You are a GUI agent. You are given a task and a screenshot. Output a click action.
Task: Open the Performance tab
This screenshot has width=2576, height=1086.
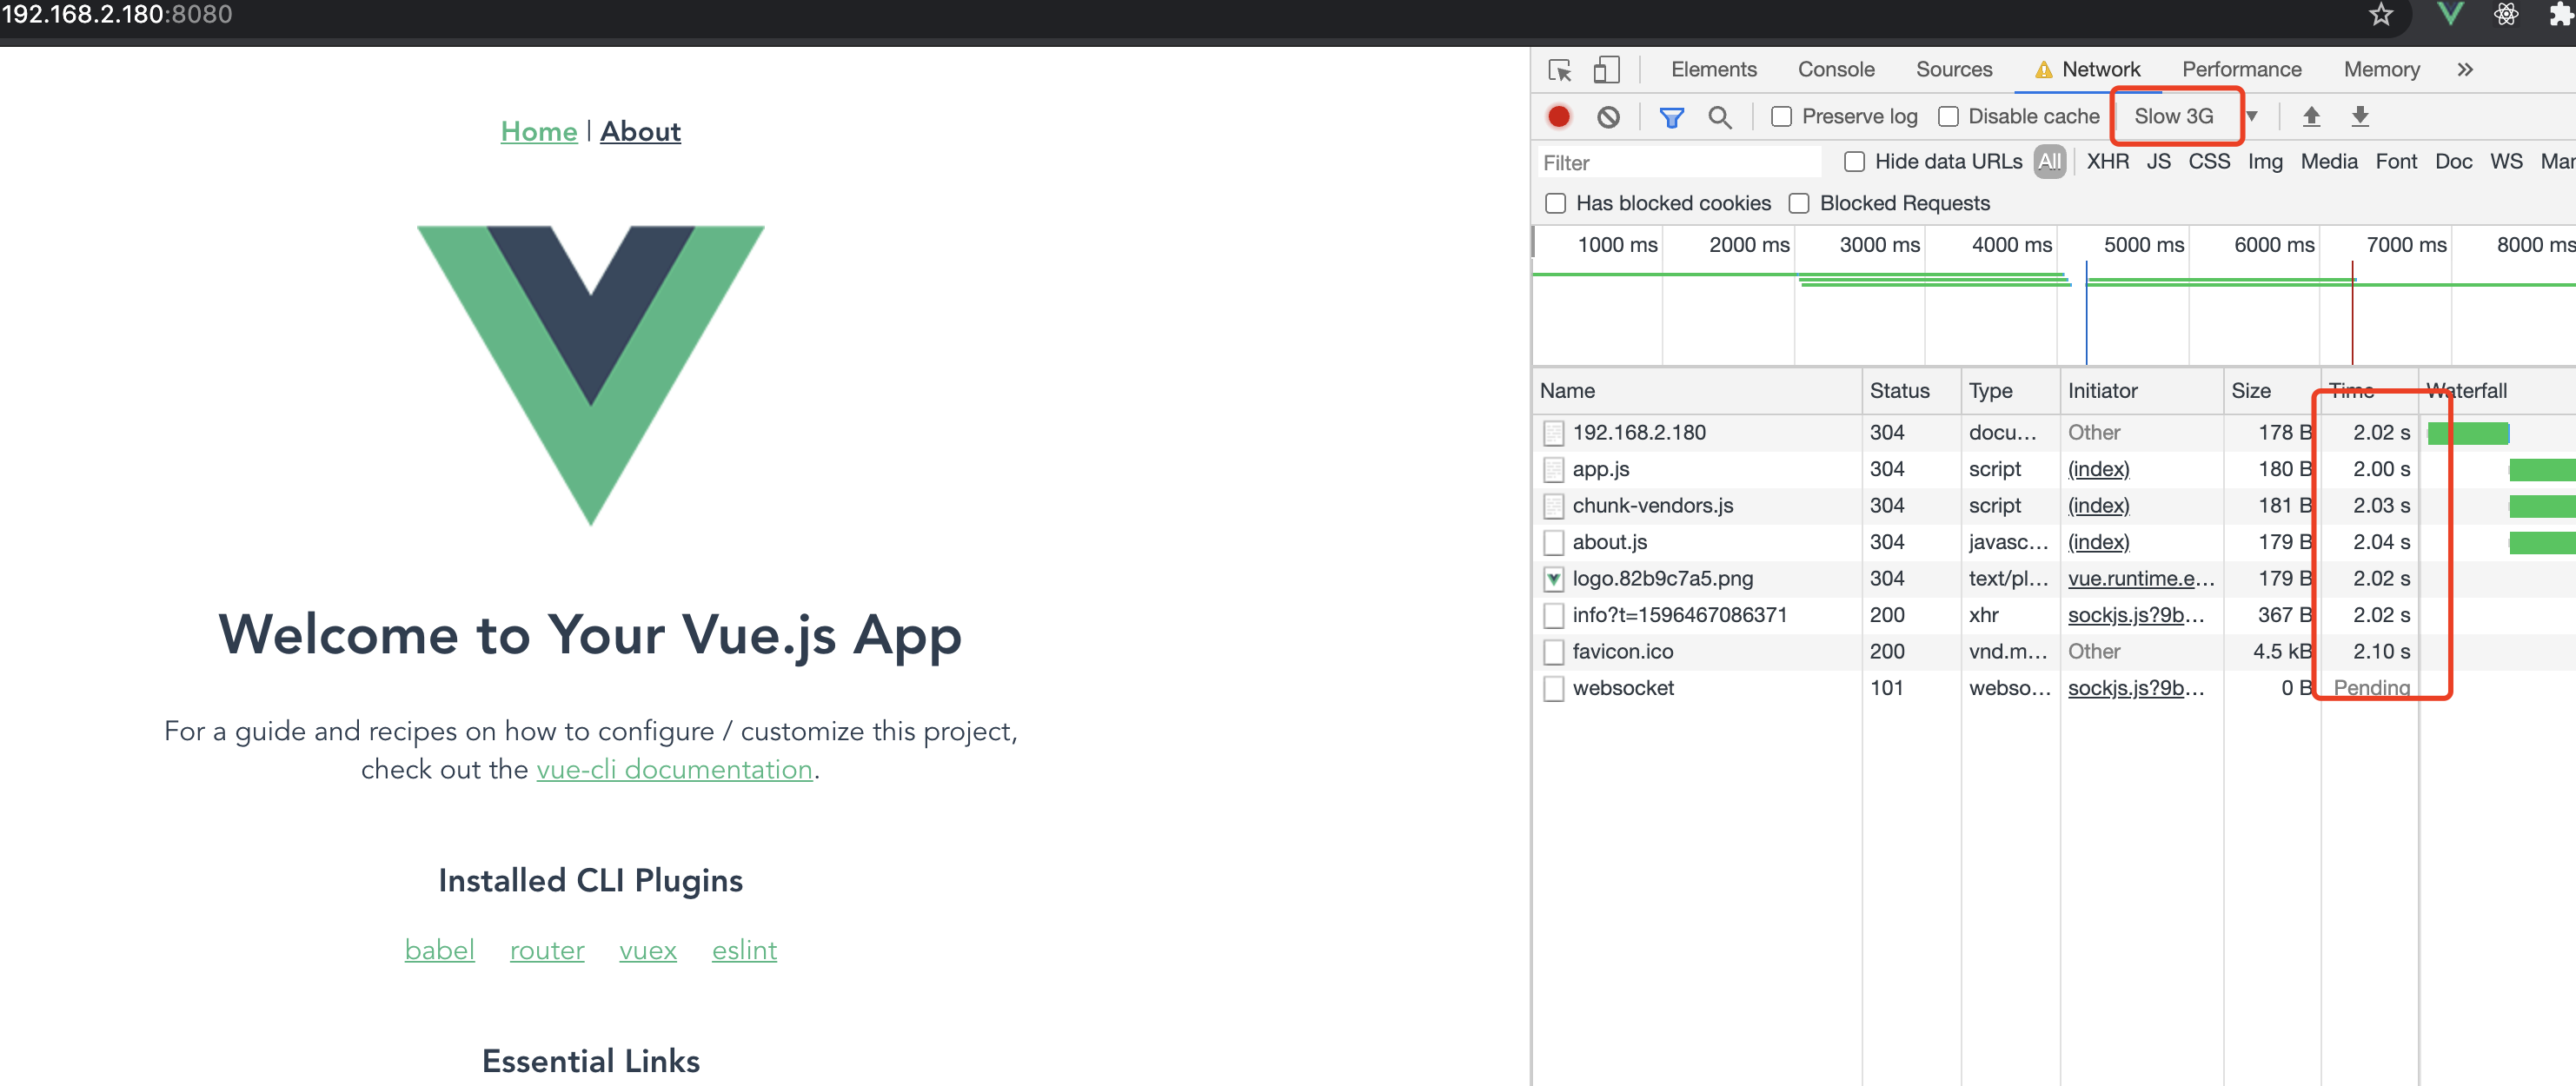[2241, 70]
